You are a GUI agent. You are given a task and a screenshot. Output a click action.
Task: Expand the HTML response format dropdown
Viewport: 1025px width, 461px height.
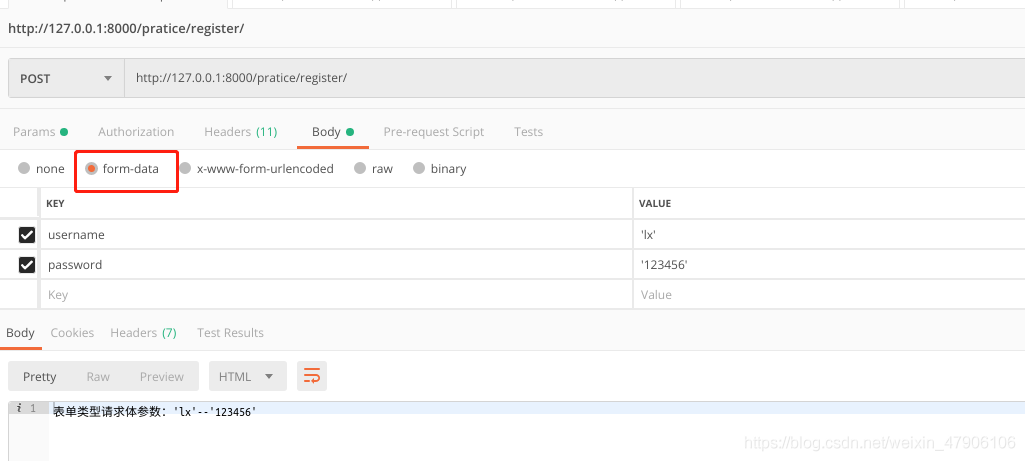(247, 377)
